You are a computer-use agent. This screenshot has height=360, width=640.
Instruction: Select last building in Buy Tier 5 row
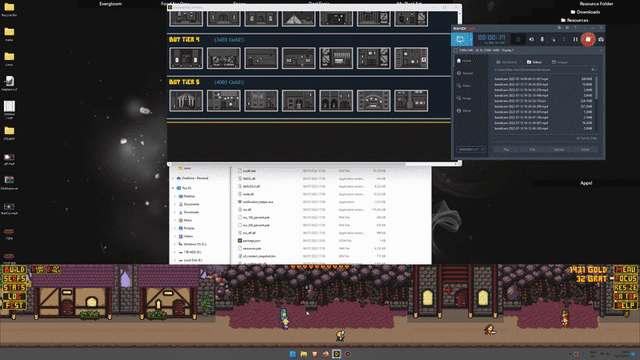411,100
